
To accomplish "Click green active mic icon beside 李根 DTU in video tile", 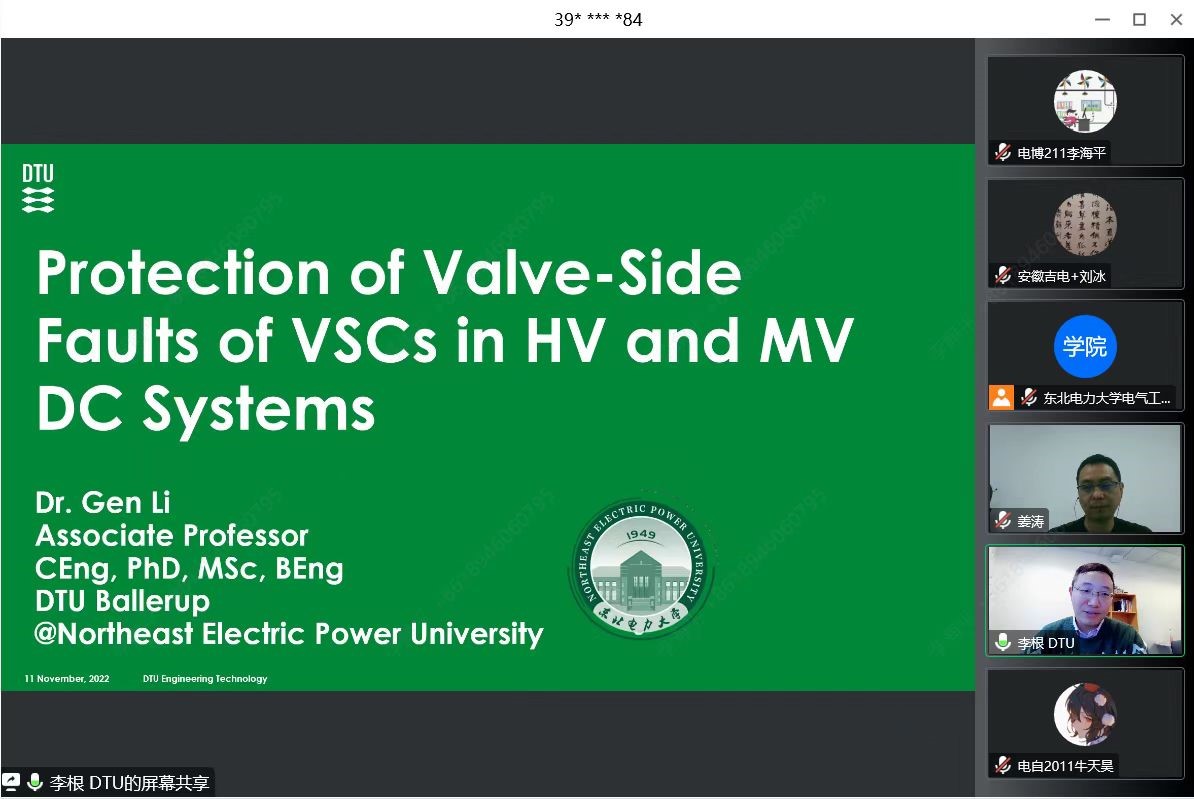I will [1002, 643].
